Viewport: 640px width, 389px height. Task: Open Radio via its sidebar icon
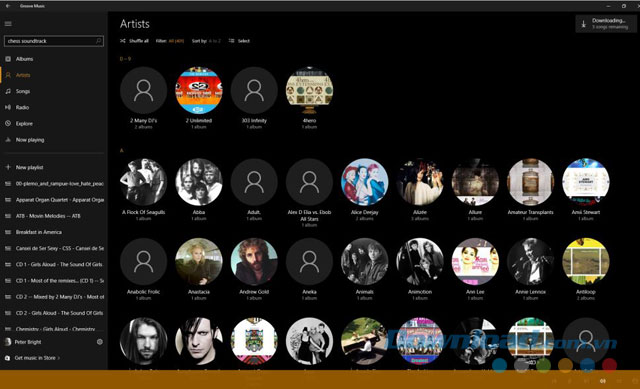(8, 107)
